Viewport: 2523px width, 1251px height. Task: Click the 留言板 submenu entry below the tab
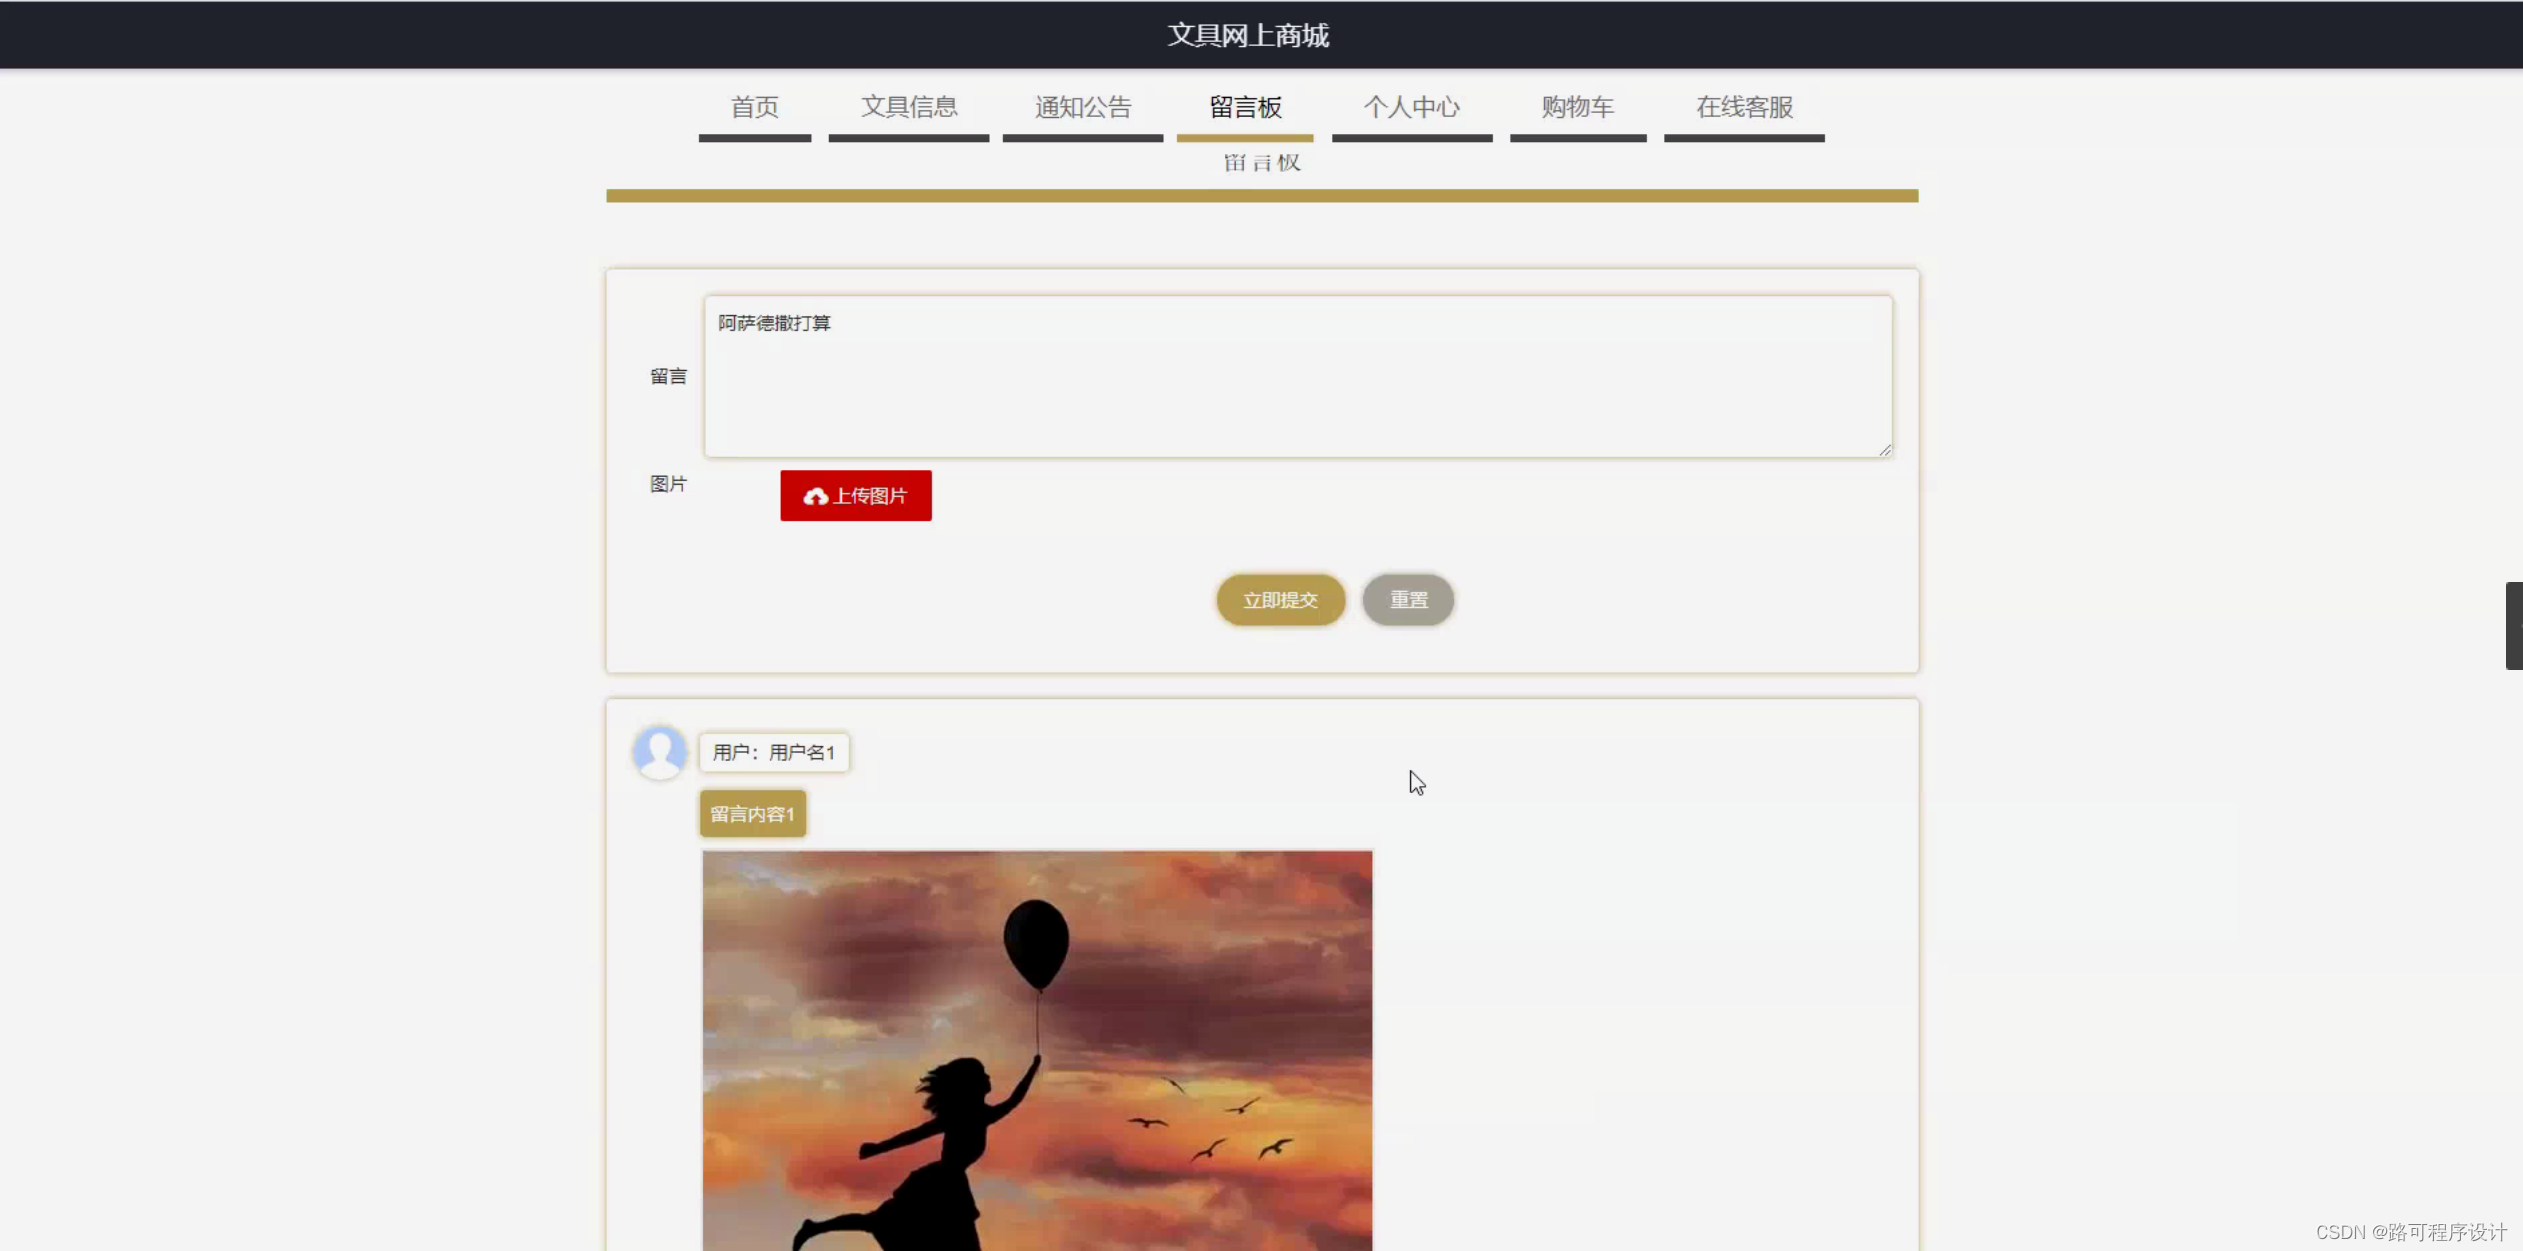point(1262,162)
